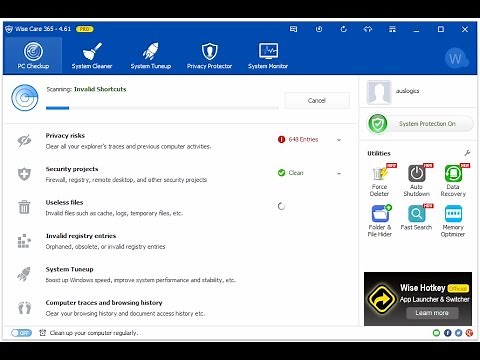Screen dimensions: 480x360
Task: Click the Utilities wrench settings icon
Action: coord(467,153)
